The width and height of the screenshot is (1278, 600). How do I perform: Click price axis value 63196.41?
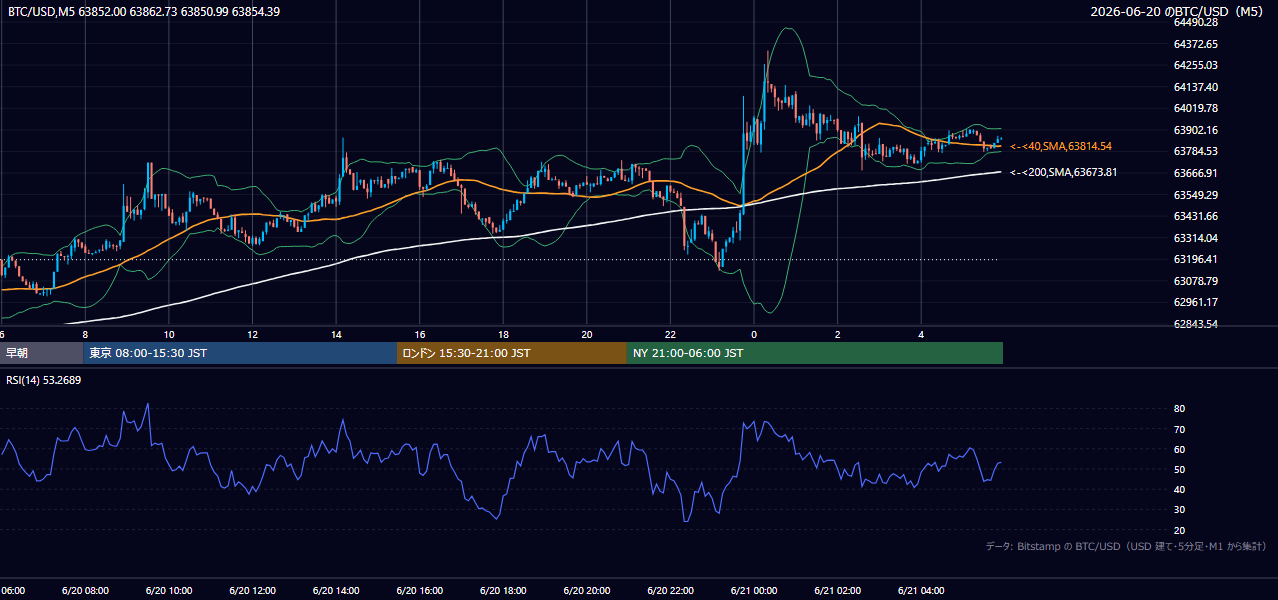(1196, 259)
